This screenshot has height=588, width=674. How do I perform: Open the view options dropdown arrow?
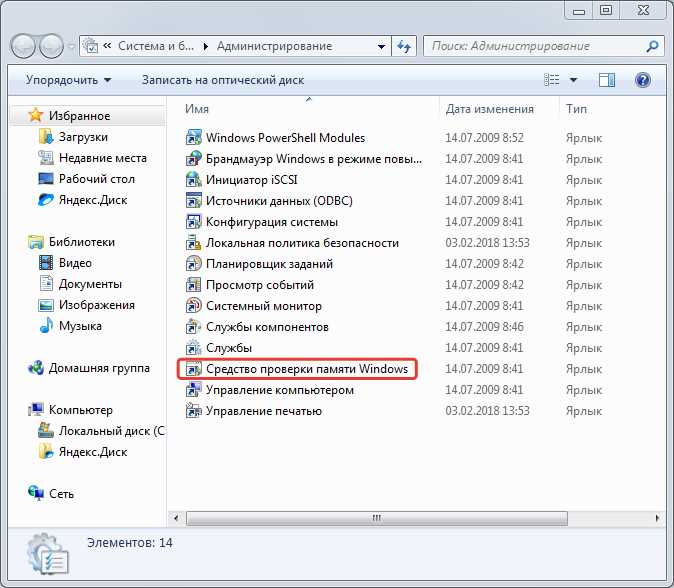pos(574,80)
